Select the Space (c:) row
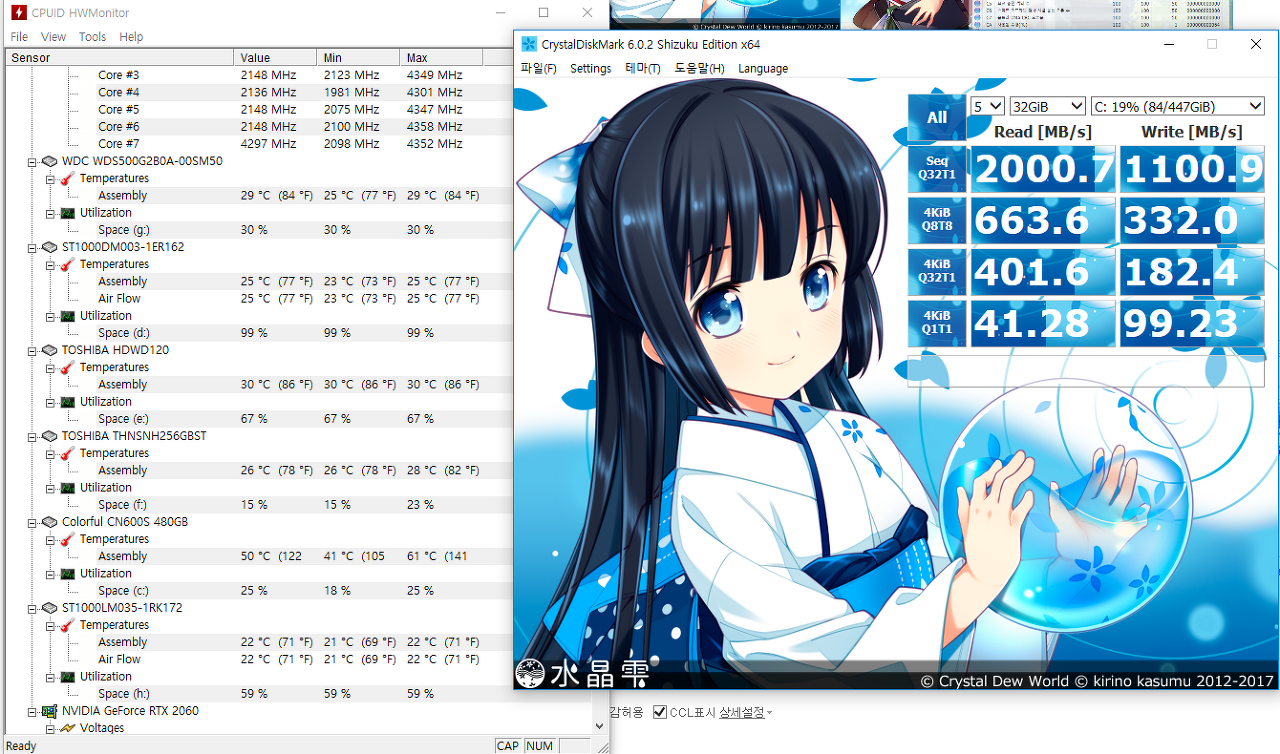1280x754 pixels. coord(256,591)
